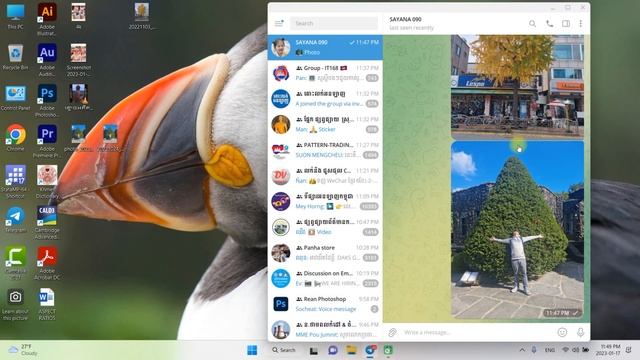
Task: Open the Telegram hamburger menu
Action: (x=279, y=23)
